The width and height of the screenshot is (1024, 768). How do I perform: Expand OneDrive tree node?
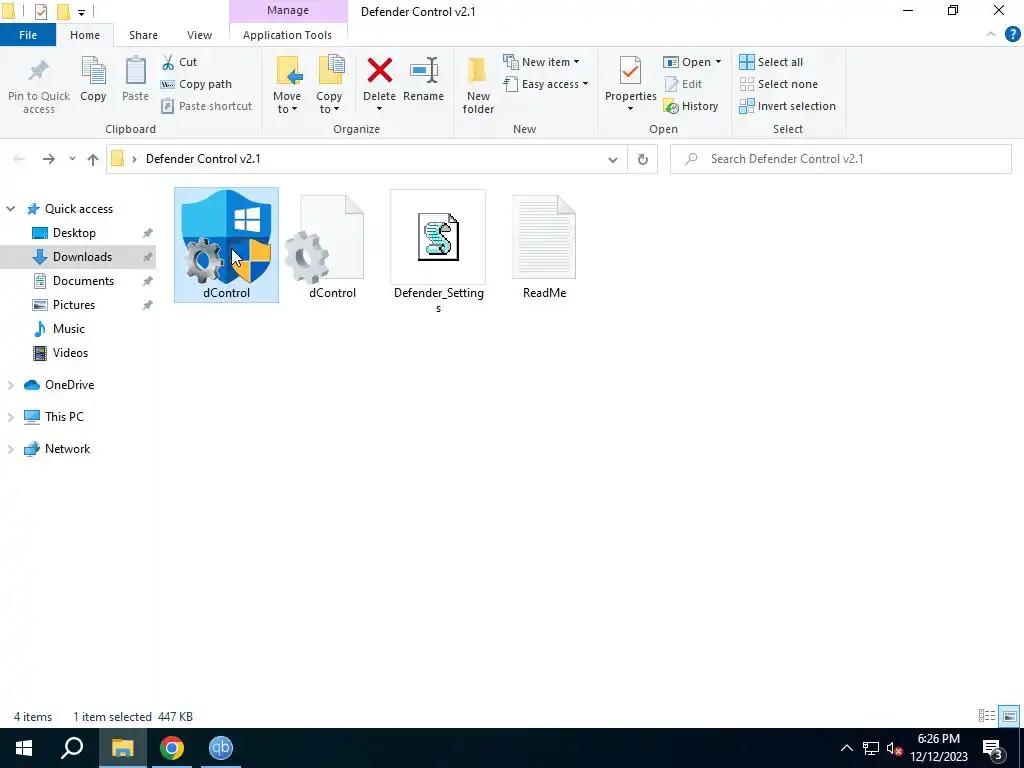coord(10,385)
